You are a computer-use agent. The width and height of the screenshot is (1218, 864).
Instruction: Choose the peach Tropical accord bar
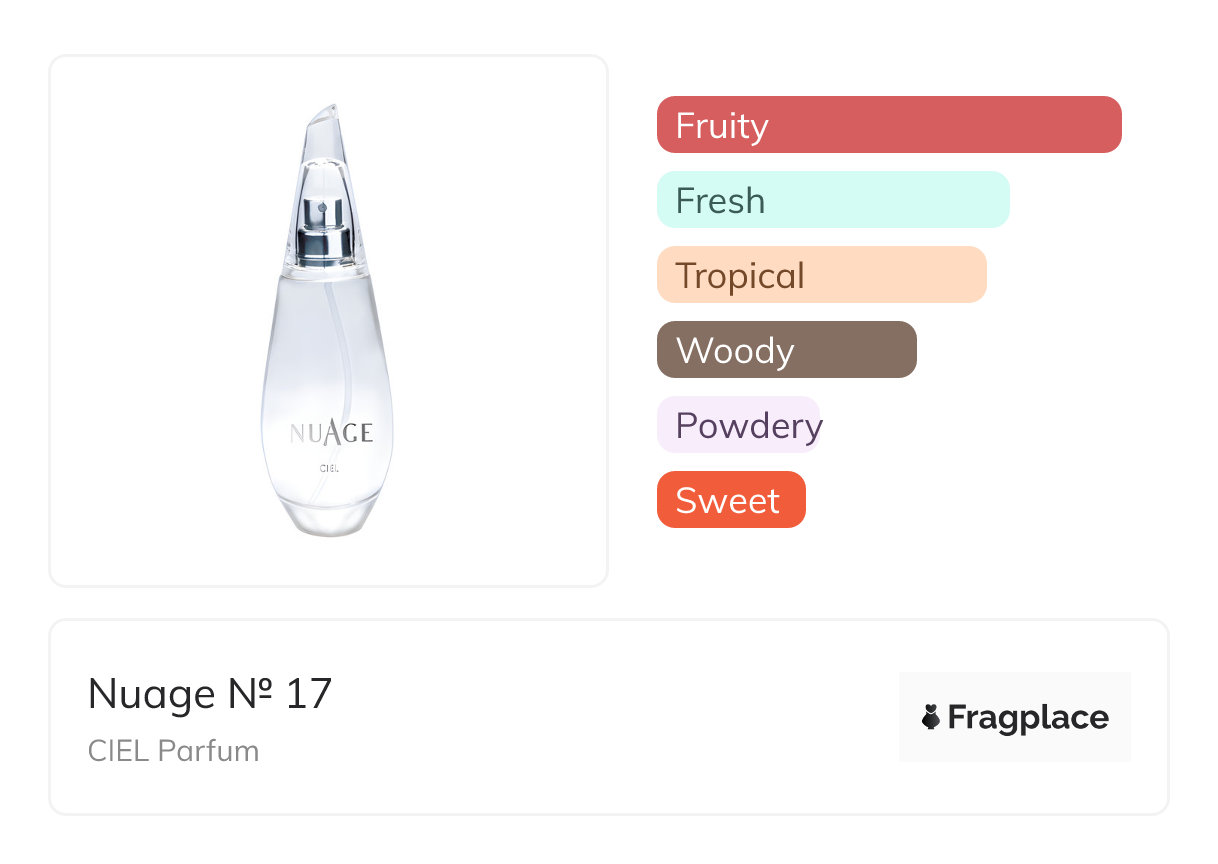821,275
